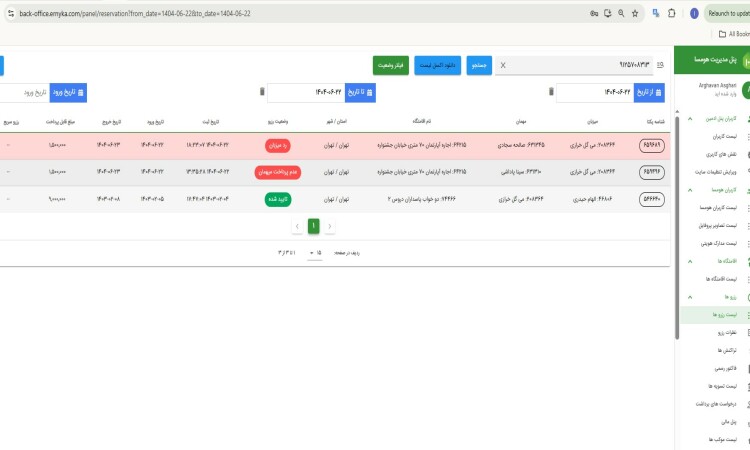Clear the search box with the X icon
750x450 pixels.
[x=502, y=65]
